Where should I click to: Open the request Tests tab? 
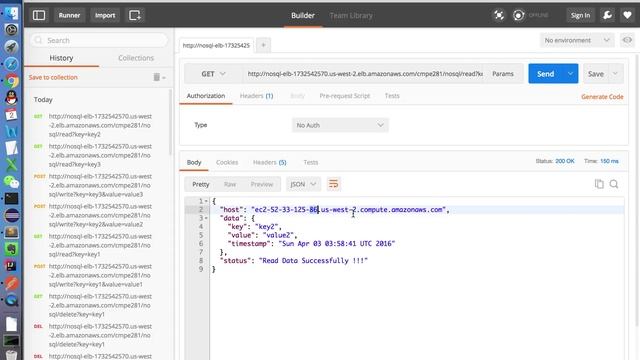pyautogui.click(x=392, y=96)
